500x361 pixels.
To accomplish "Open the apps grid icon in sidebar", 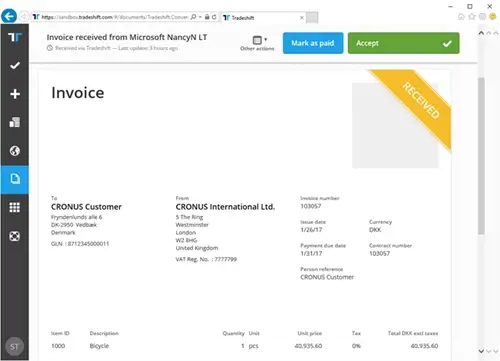I will click(x=15, y=207).
